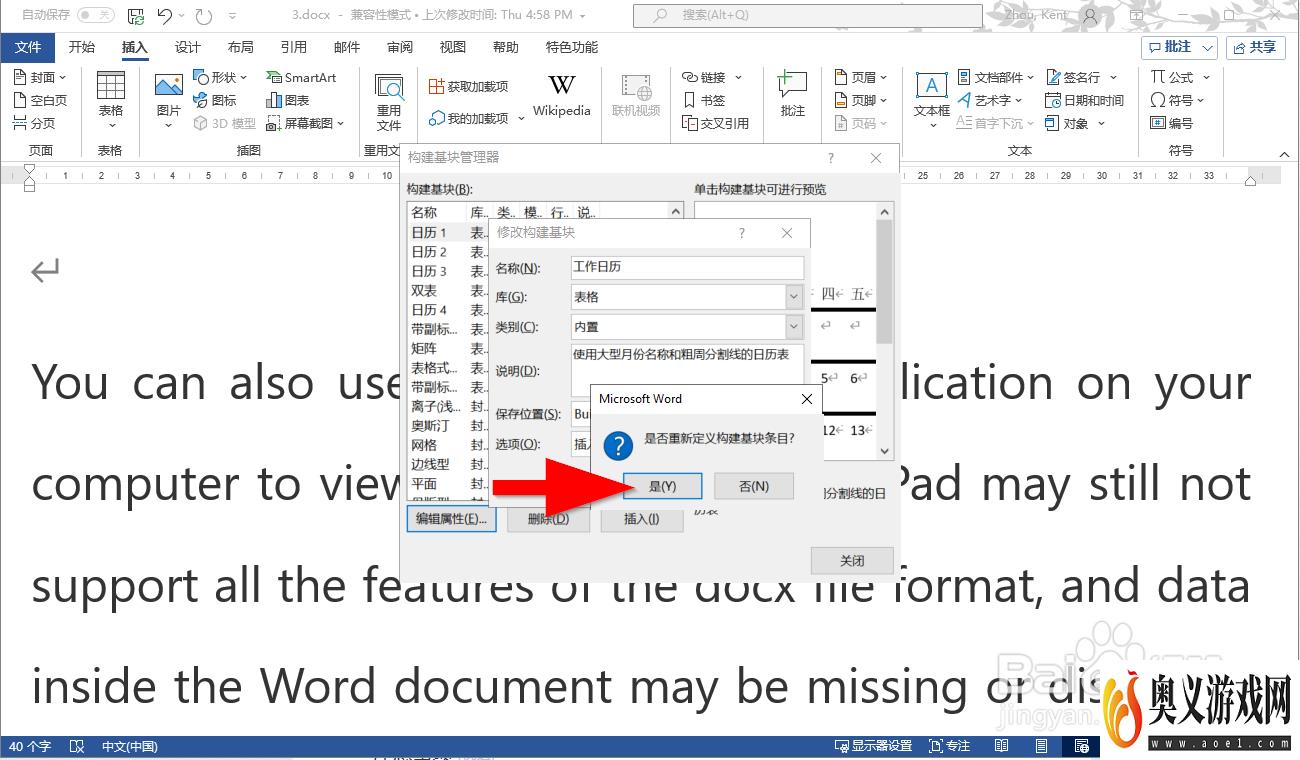The width and height of the screenshot is (1300, 760).
Task: Click Focus (专注) mode in status bar
Action: (949, 746)
